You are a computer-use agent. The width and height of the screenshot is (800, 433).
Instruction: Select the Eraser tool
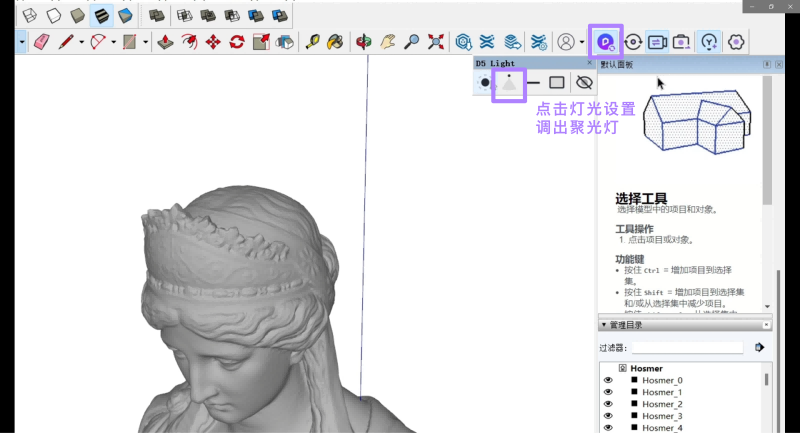coord(42,42)
